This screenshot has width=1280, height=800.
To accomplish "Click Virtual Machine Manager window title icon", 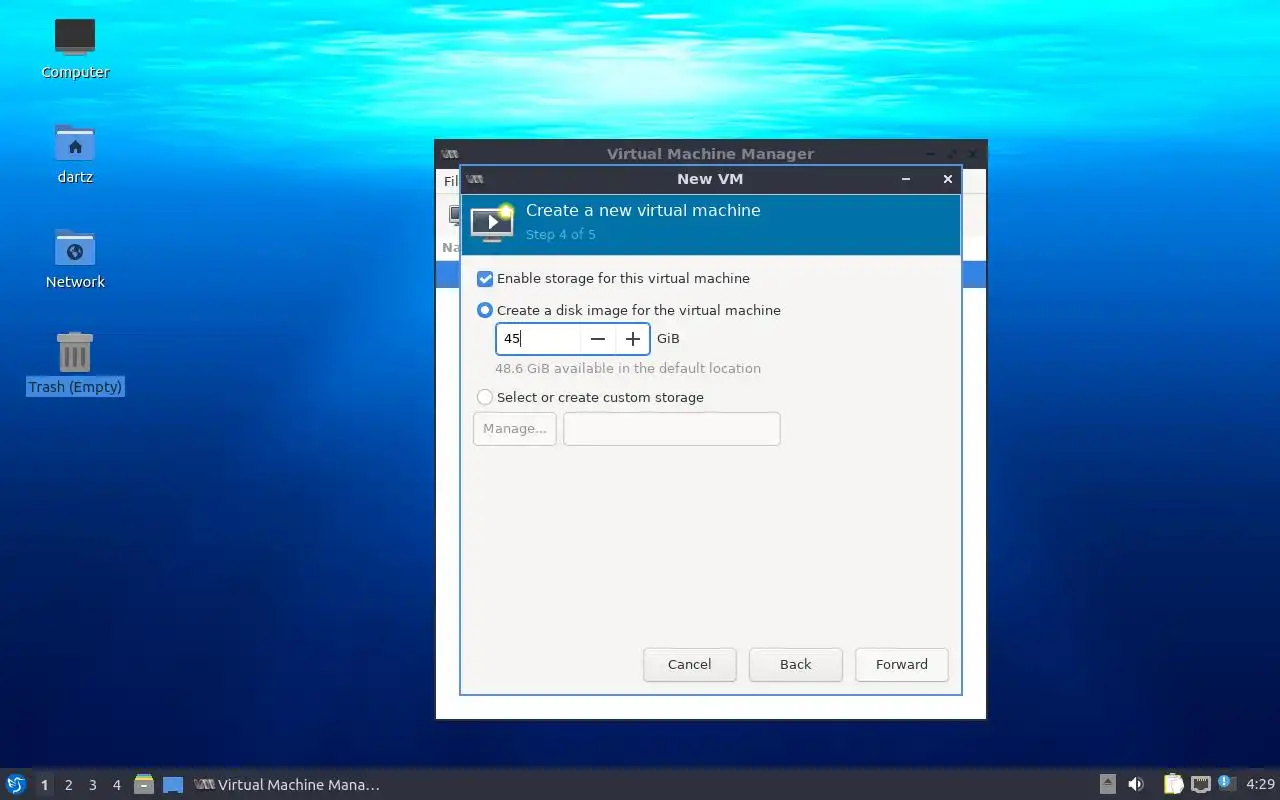I will [450, 154].
